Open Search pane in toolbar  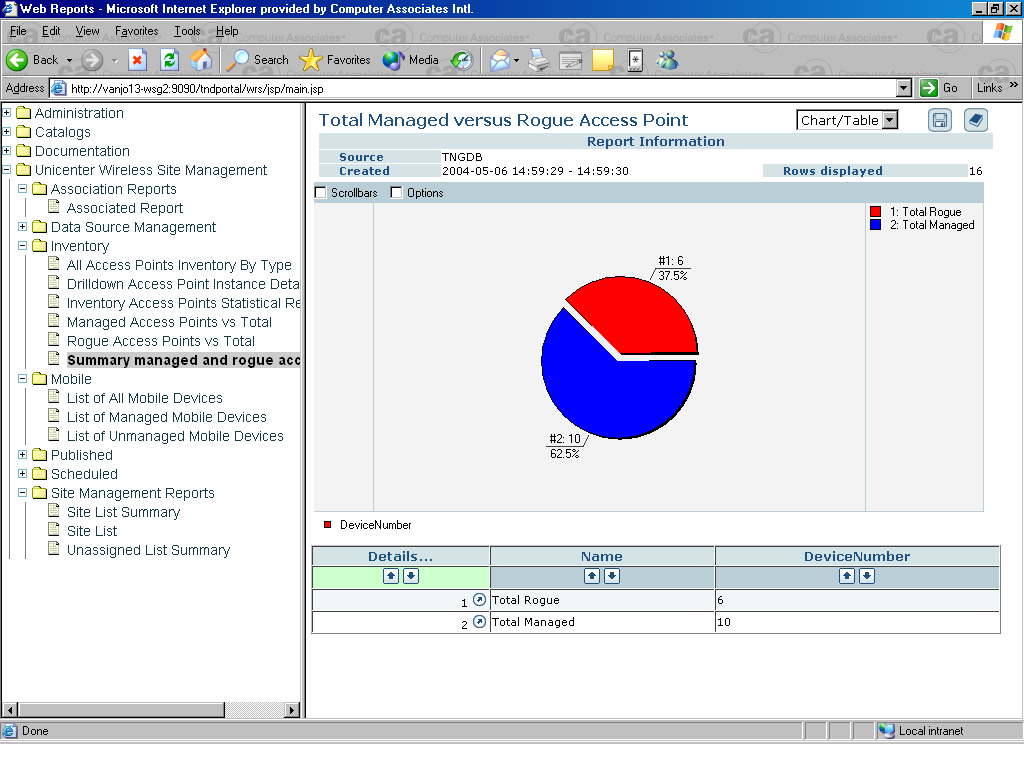257,60
